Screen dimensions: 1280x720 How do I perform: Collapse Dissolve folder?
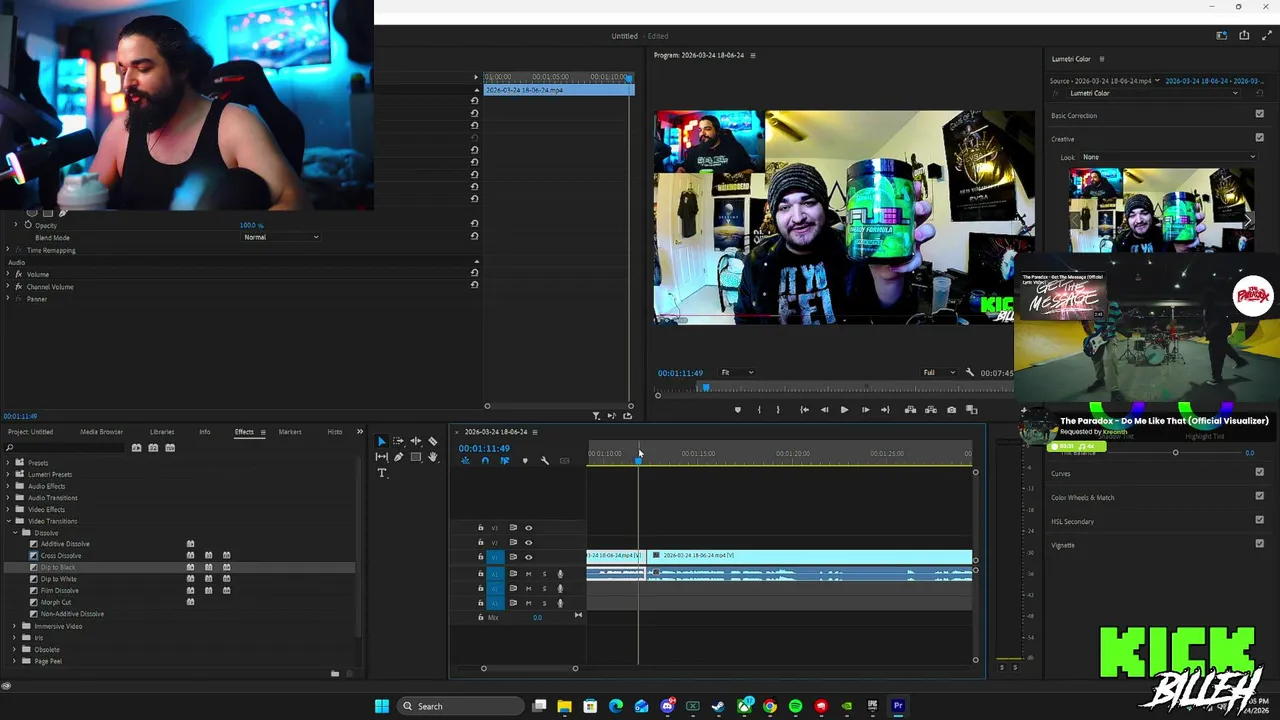pyautogui.click(x=15, y=533)
